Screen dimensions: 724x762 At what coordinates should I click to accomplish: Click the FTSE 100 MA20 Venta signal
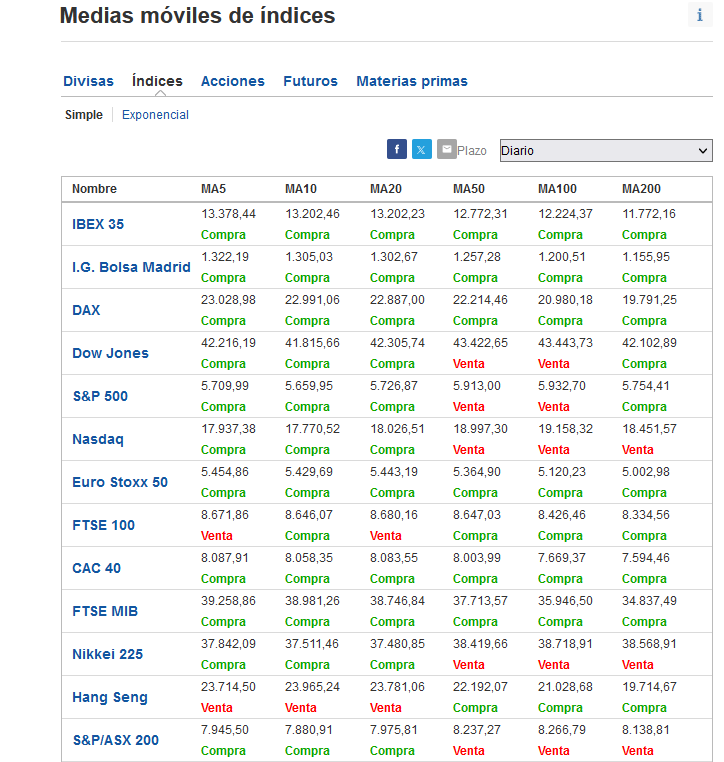(386, 536)
